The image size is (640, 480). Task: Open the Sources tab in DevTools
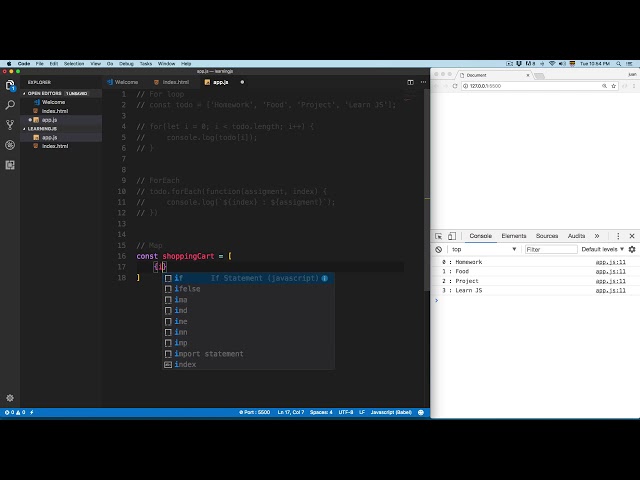coord(547,236)
